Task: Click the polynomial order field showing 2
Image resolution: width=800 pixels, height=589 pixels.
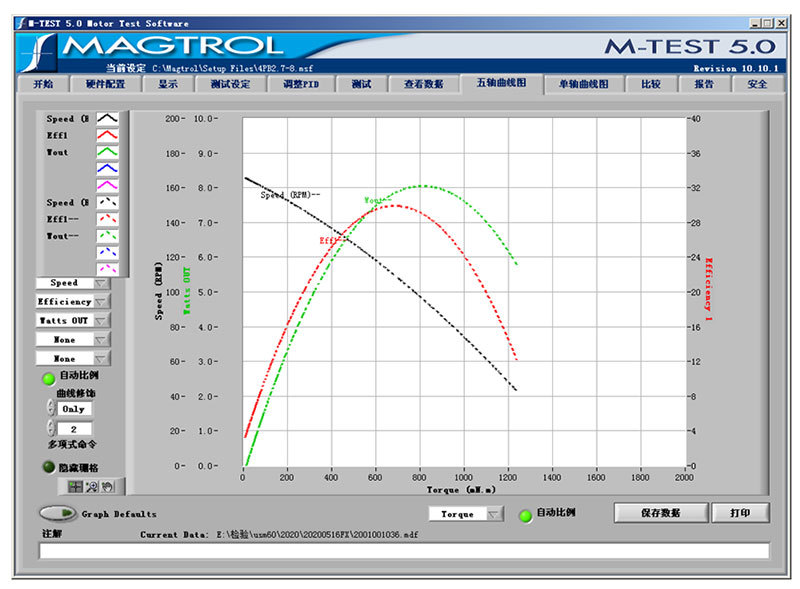Action: [74, 429]
